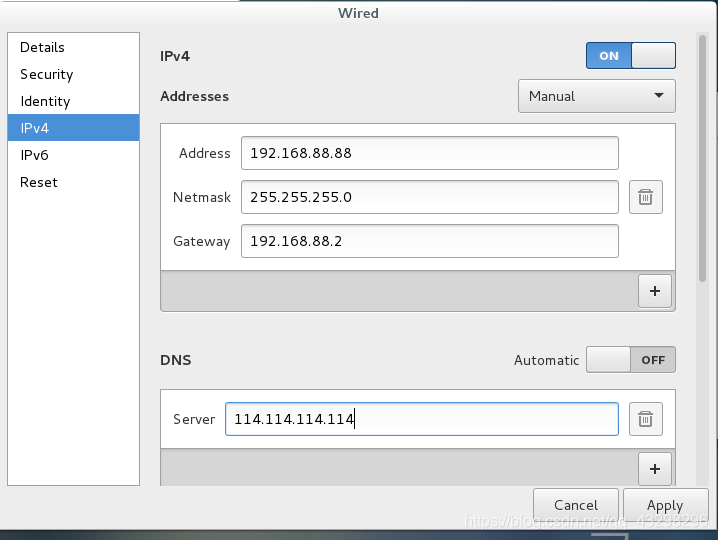Screen dimensions: 718x540
Task: Click the Apply button
Action: 665,505
